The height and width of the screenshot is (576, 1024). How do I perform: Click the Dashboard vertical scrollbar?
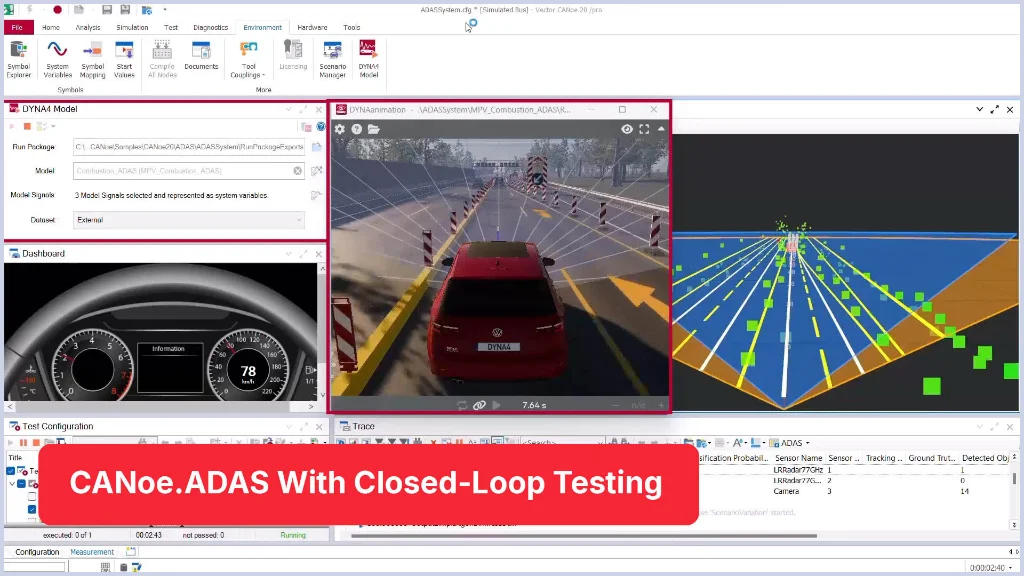pos(322,332)
